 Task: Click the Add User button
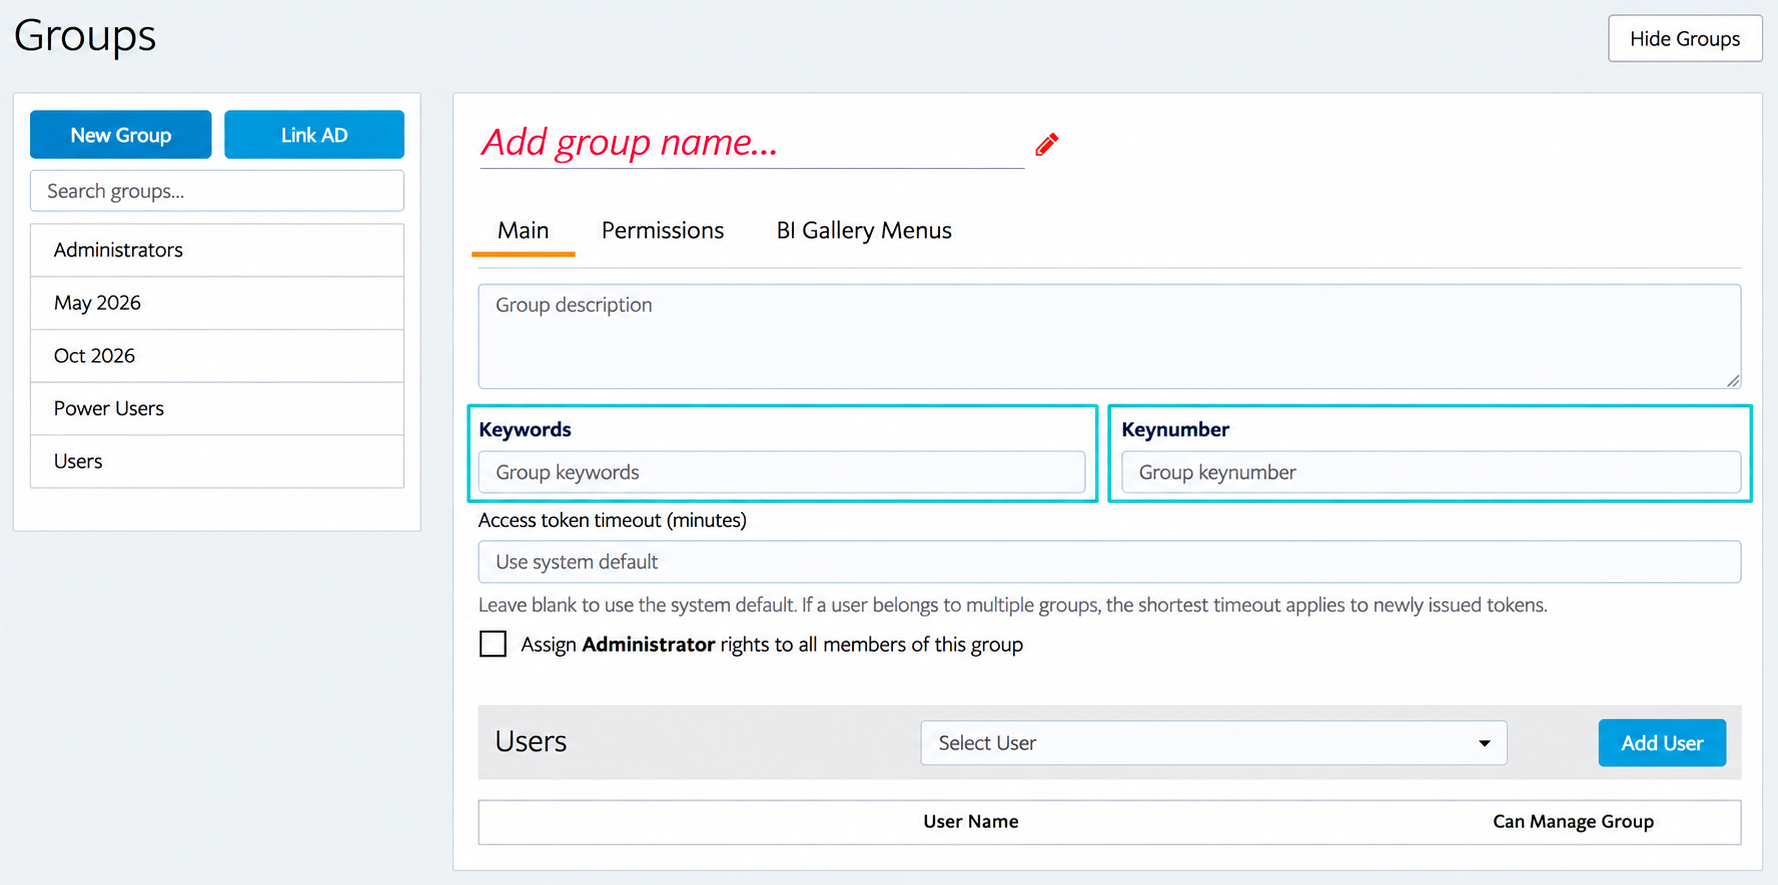click(x=1662, y=743)
